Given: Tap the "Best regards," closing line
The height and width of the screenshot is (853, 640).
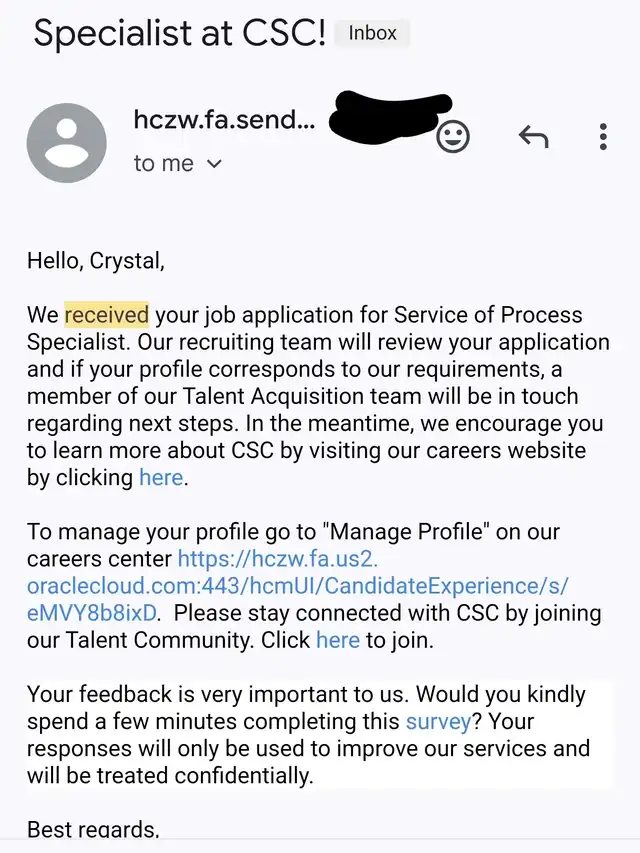Looking at the screenshot, I should point(93,829).
